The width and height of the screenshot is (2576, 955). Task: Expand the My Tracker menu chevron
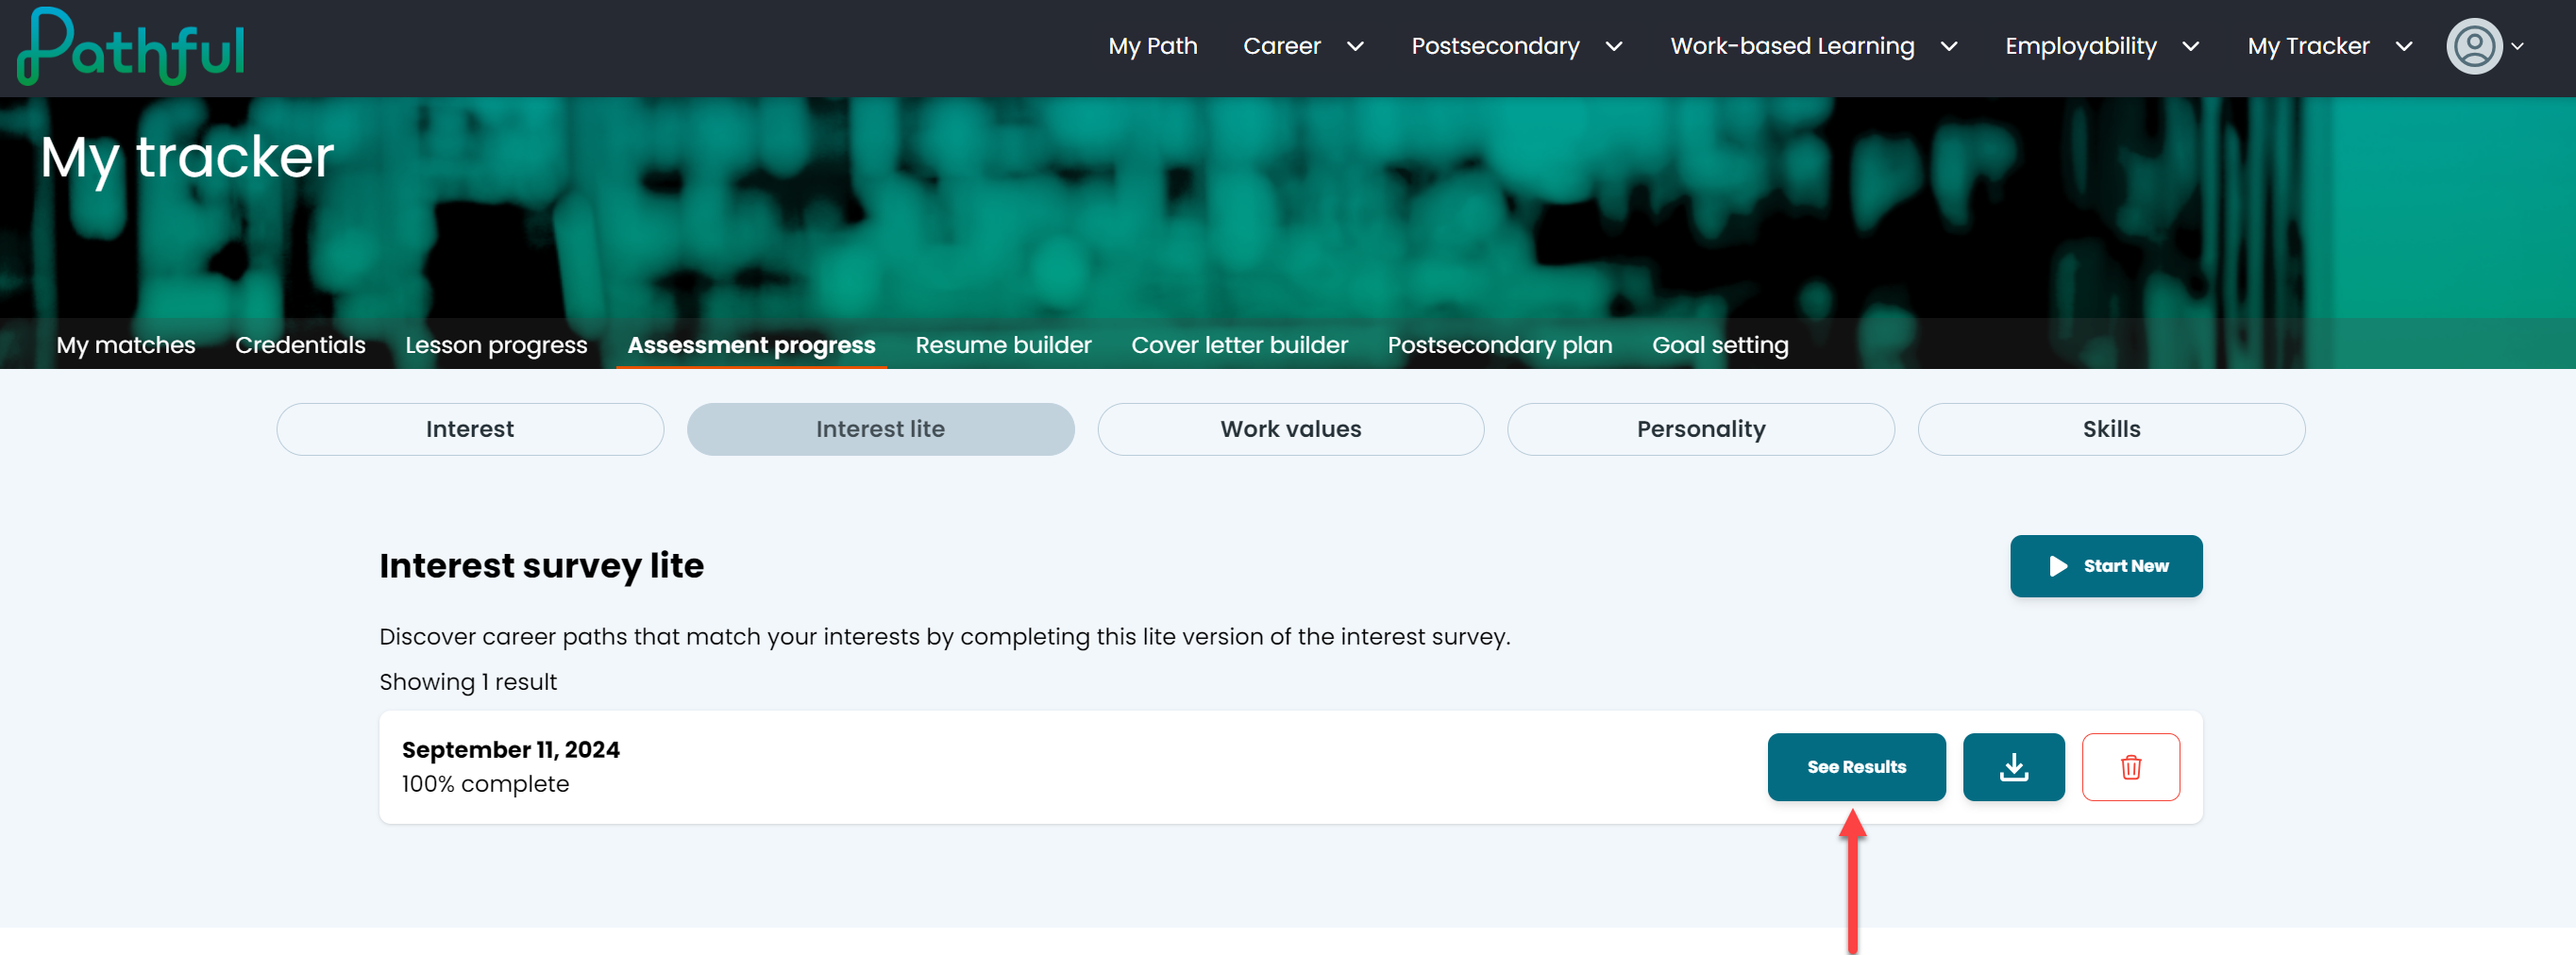(x=2404, y=47)
